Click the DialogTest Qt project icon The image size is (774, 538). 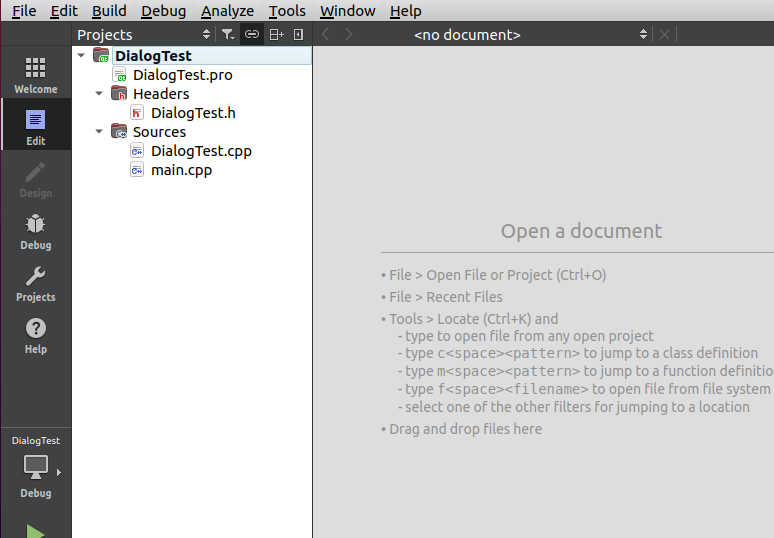tap(101, 55)
